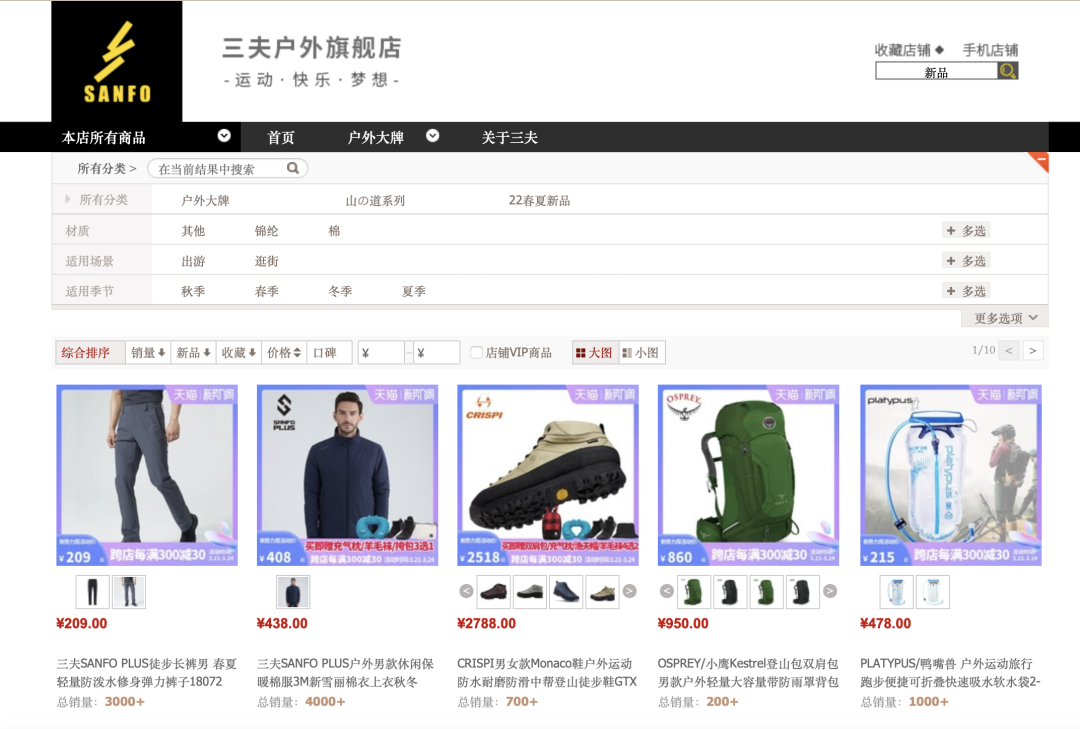Image resolution: width=1080 pixels, height=729 pixels.
Task: Switch to 小图 small grid view
Action: point(640,353)
